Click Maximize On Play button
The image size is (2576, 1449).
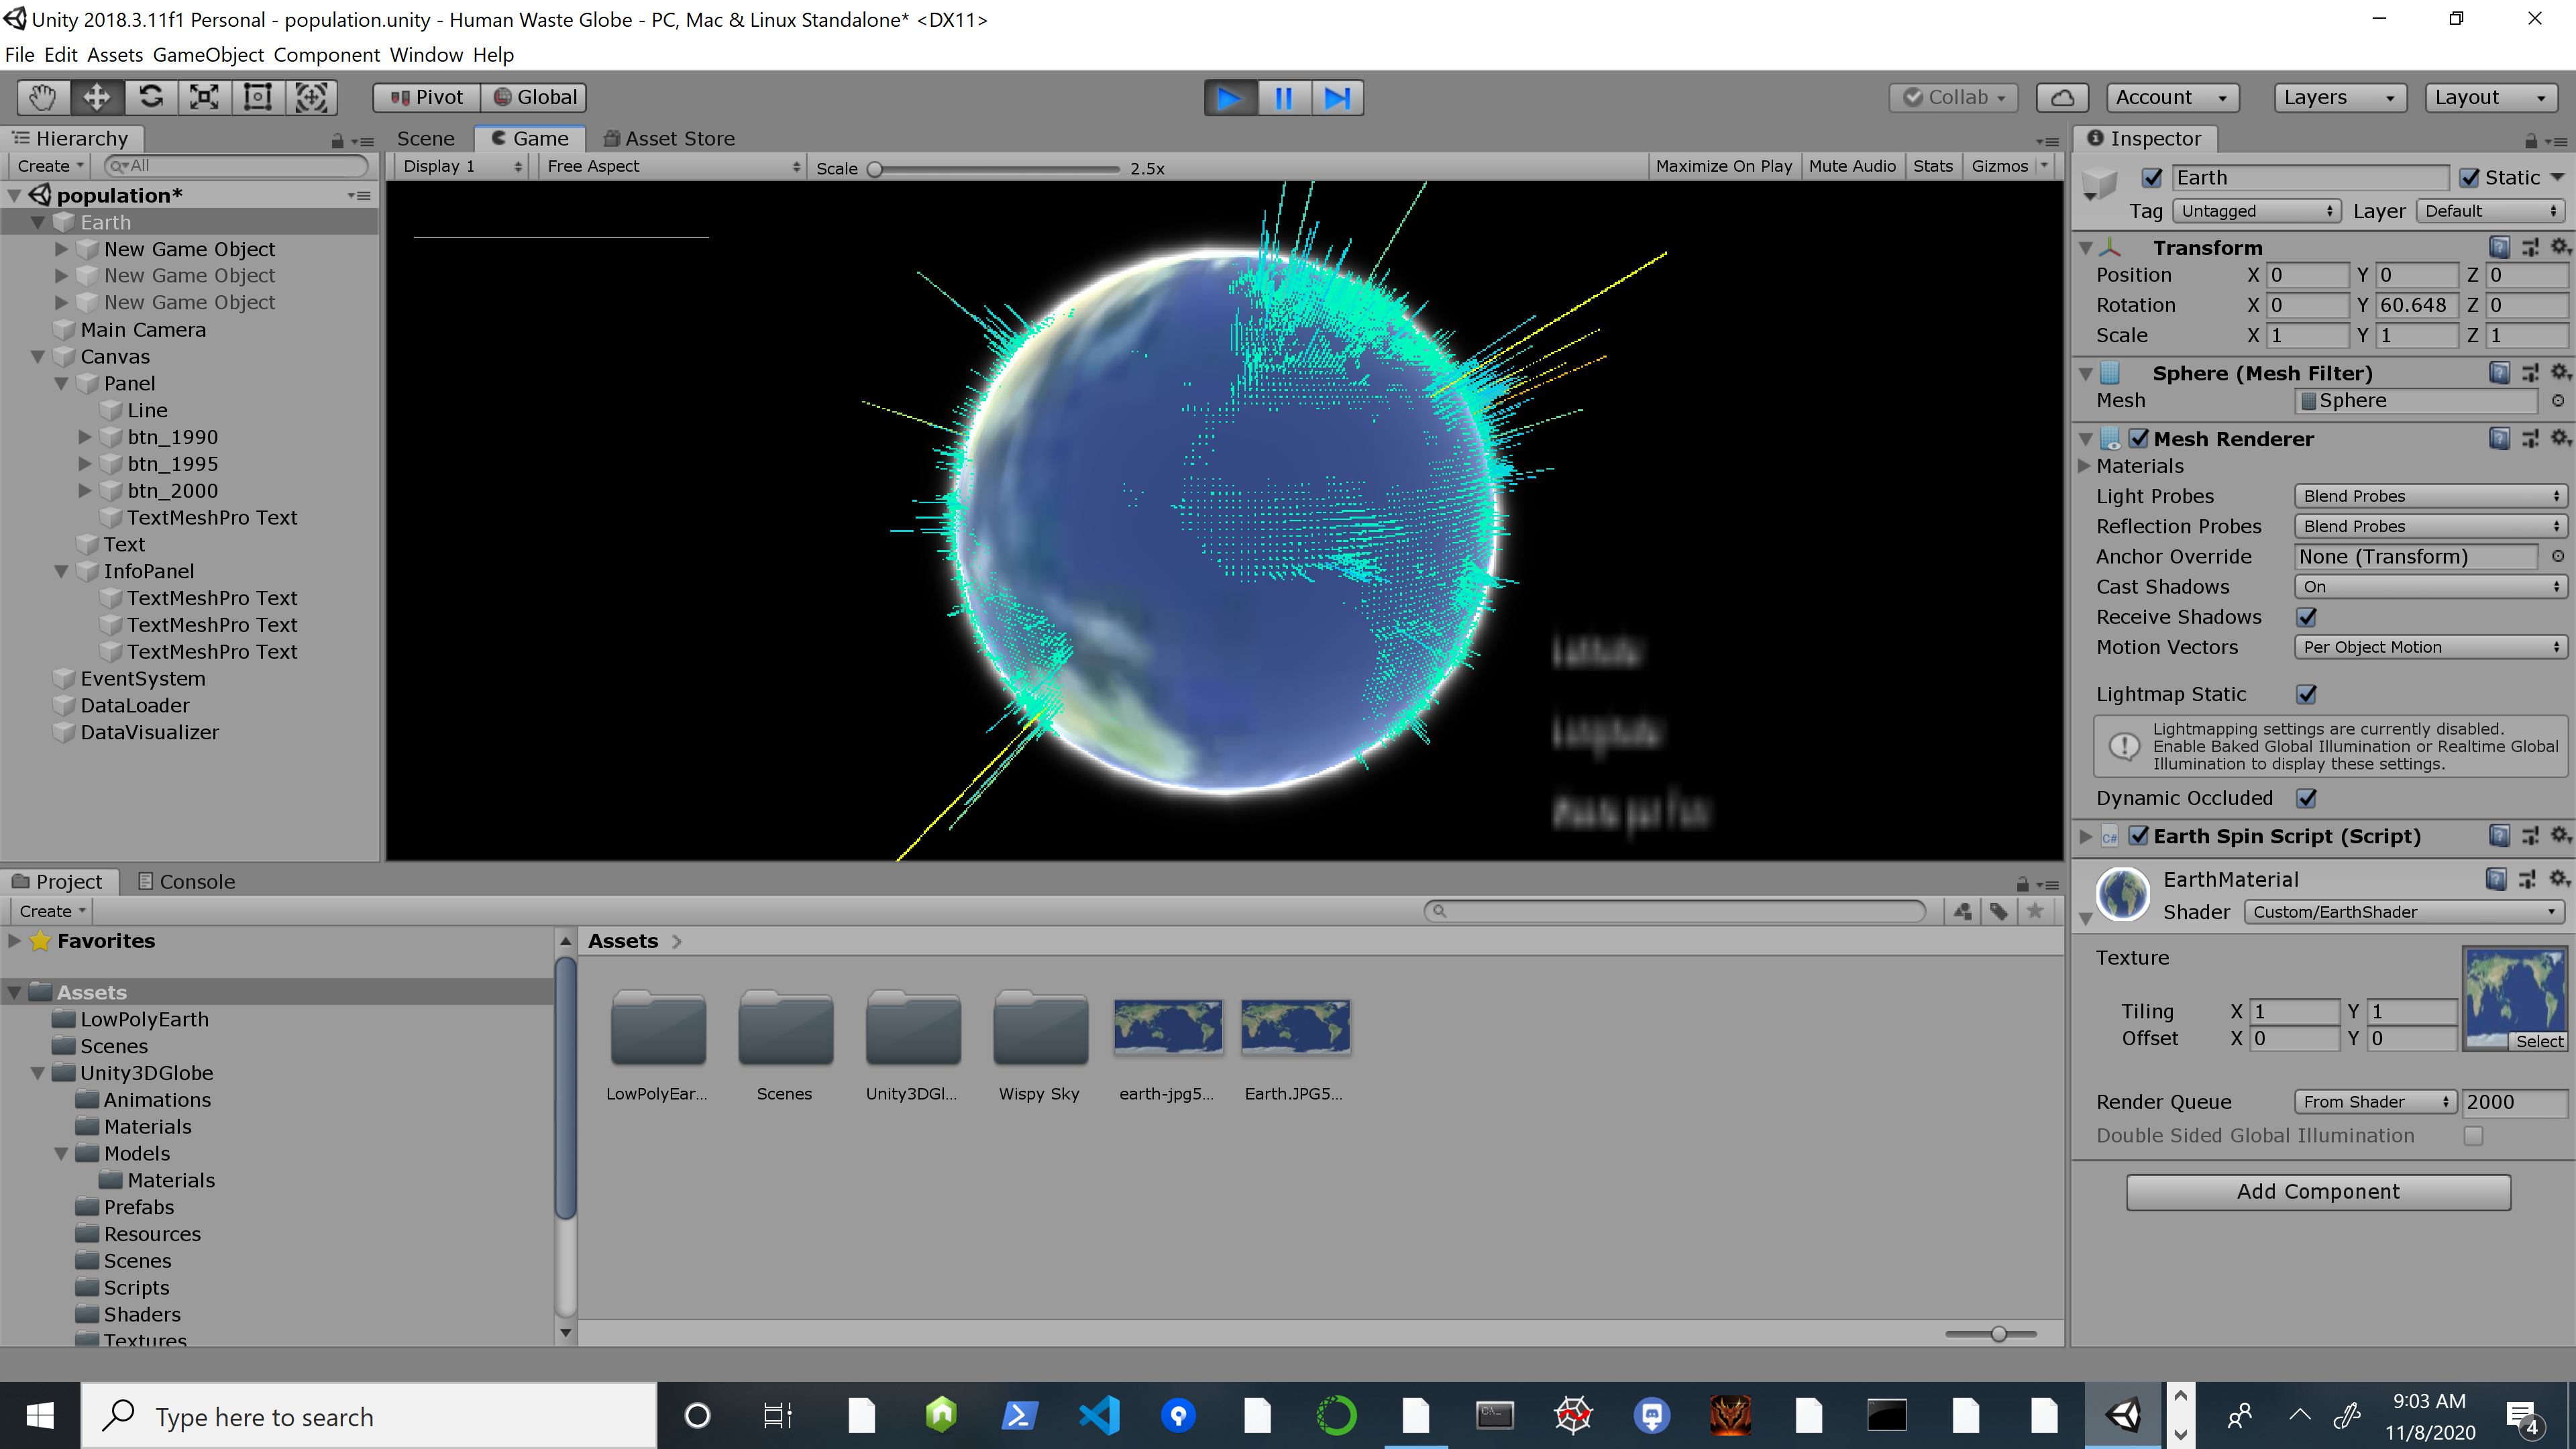[x=1723, y=166]
